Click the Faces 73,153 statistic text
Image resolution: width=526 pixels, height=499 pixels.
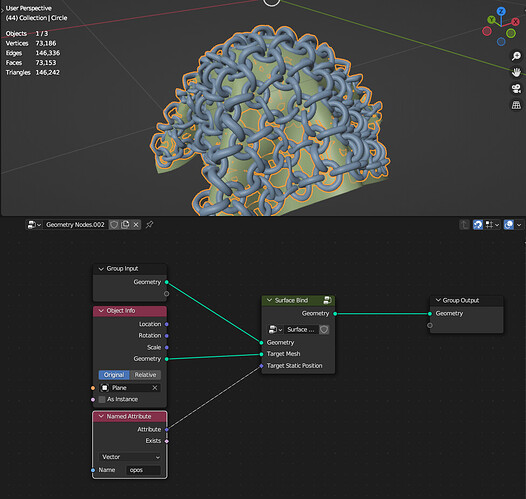31,63
